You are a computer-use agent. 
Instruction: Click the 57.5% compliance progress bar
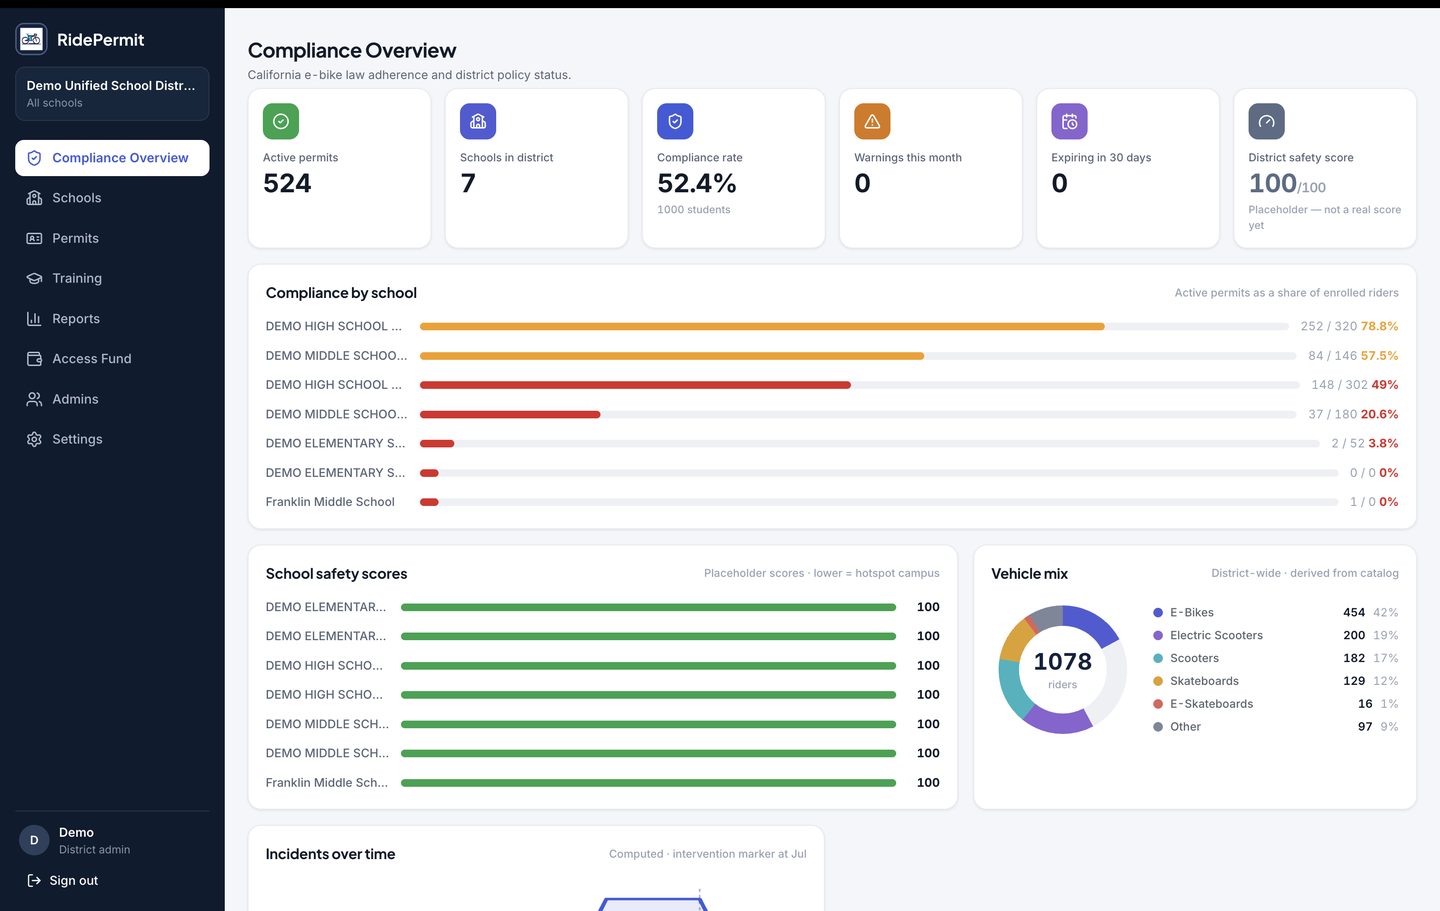[858, 355]
